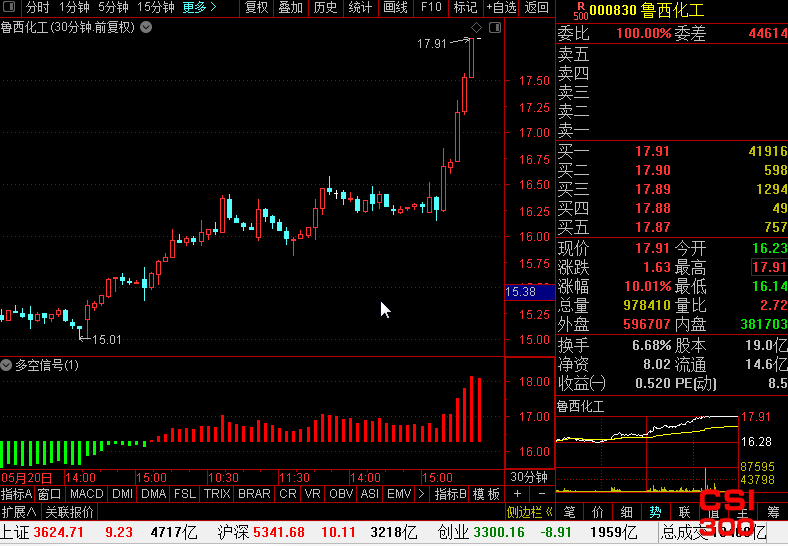Apply the DMA indicator
The image size is (788, 546).
[154, 494]
